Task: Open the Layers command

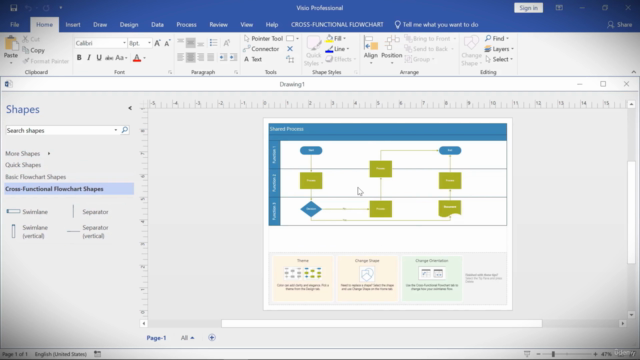Action: click(499, 49)
